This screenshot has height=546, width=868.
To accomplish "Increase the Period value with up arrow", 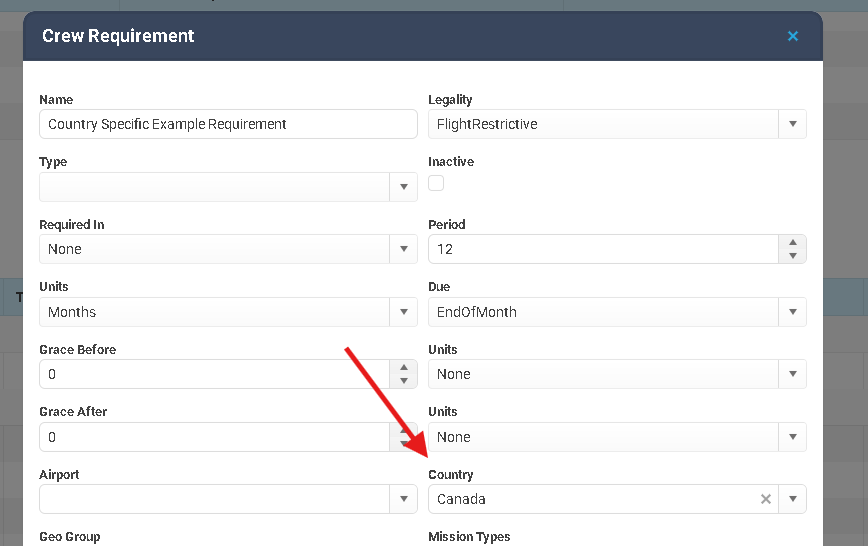I will (792, 243).
